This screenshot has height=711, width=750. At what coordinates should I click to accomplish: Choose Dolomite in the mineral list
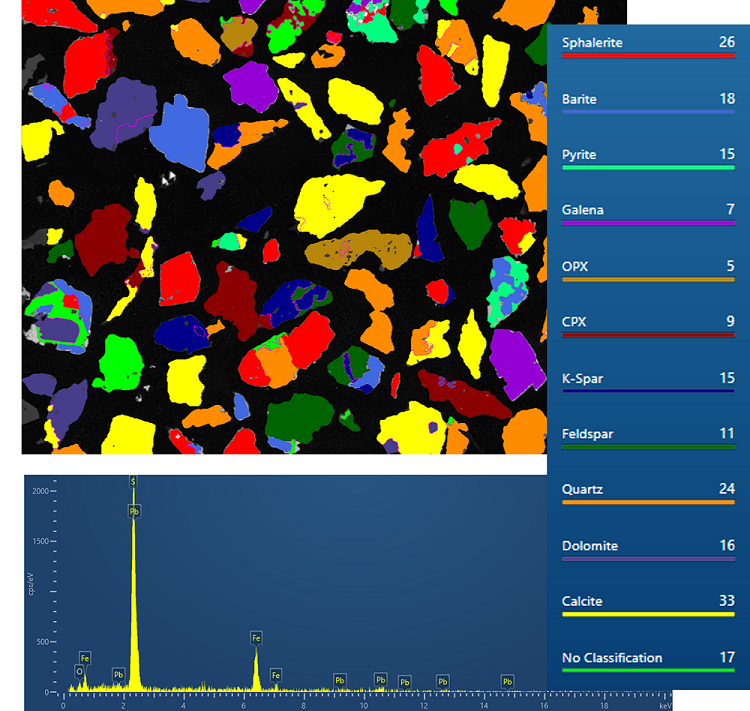590,546
